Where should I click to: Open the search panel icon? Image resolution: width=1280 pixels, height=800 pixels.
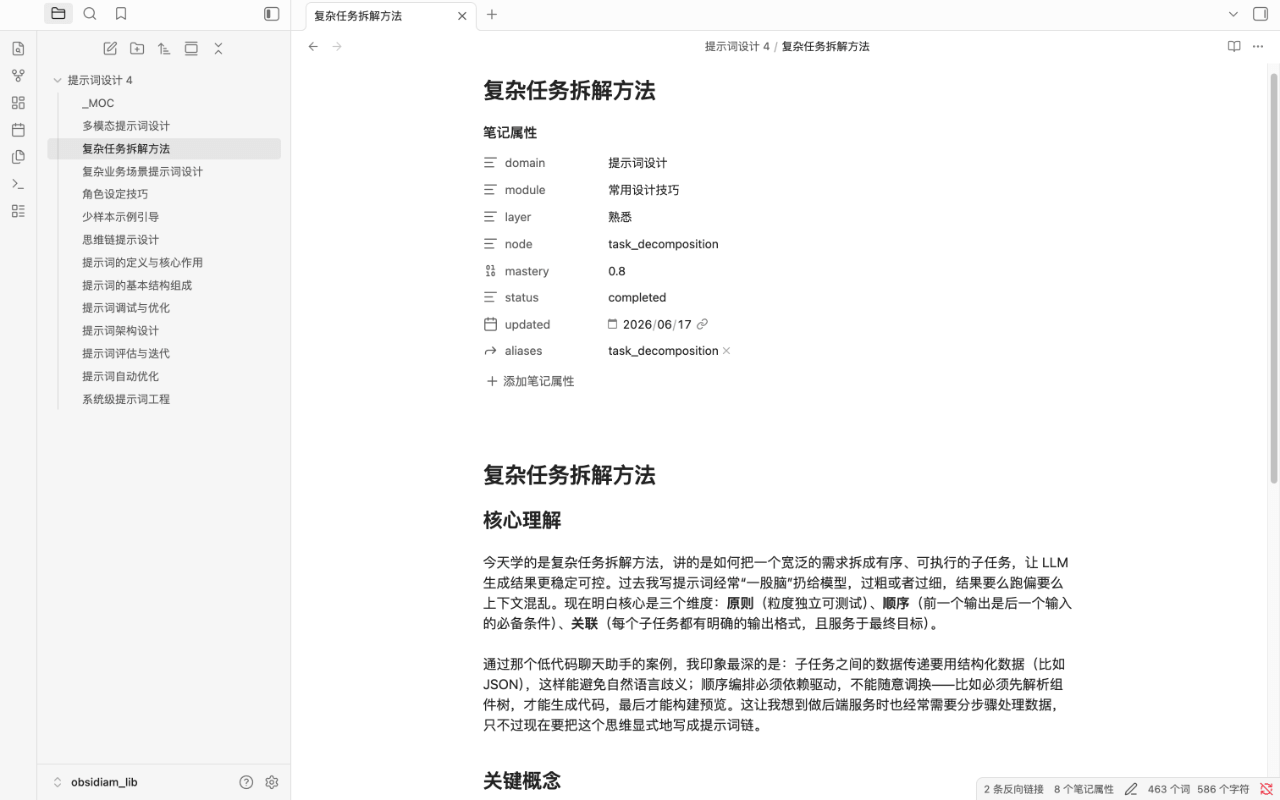click(x=90, y=14)
